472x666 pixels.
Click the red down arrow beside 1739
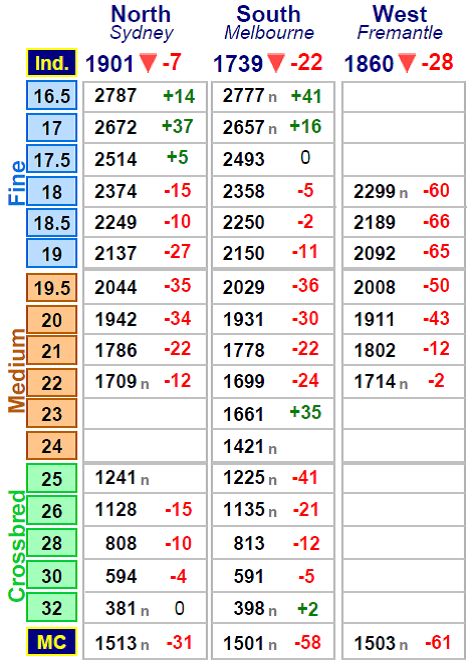point(276,63)
